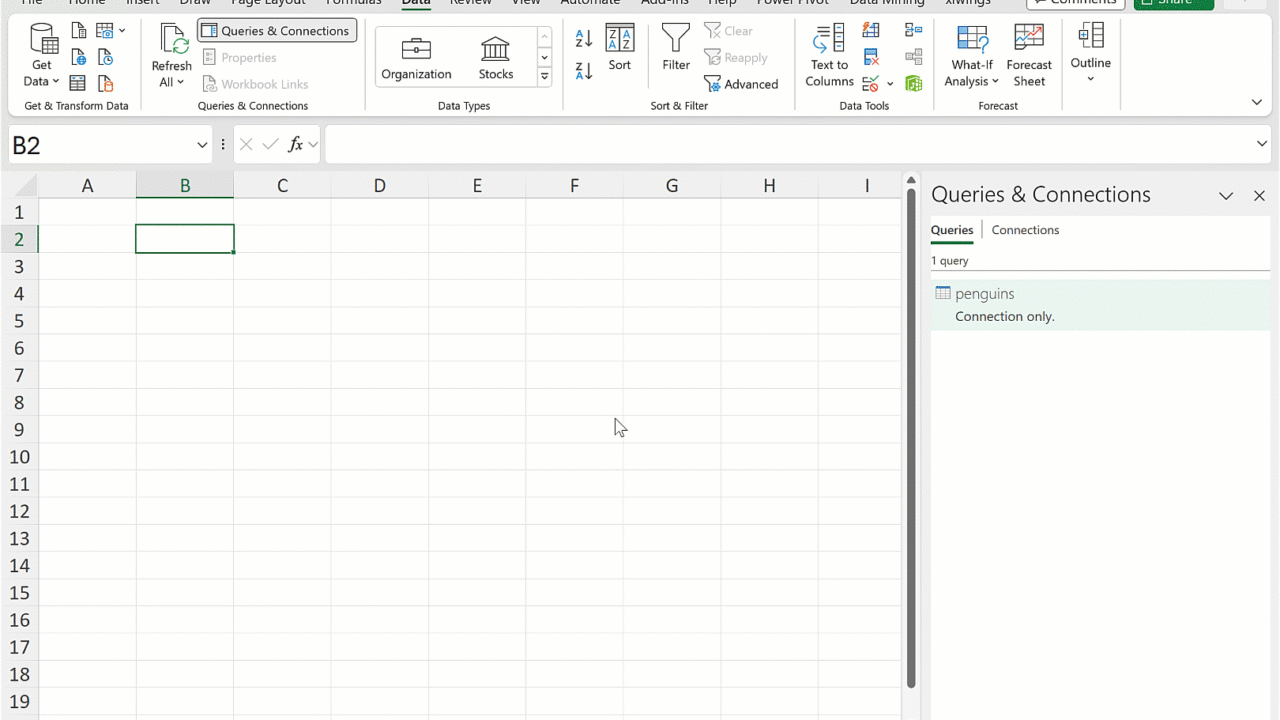Viewport: 1280px width, 720px height.
Task: Select the Queries tab in pane
Action: 951,230
